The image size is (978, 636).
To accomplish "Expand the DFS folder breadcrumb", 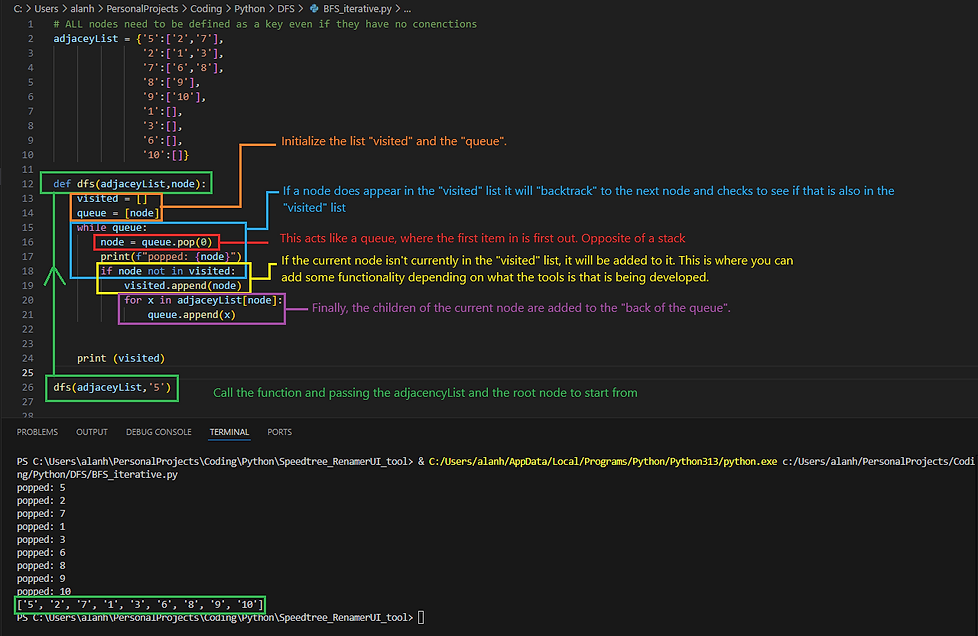I will coord(286,9).
